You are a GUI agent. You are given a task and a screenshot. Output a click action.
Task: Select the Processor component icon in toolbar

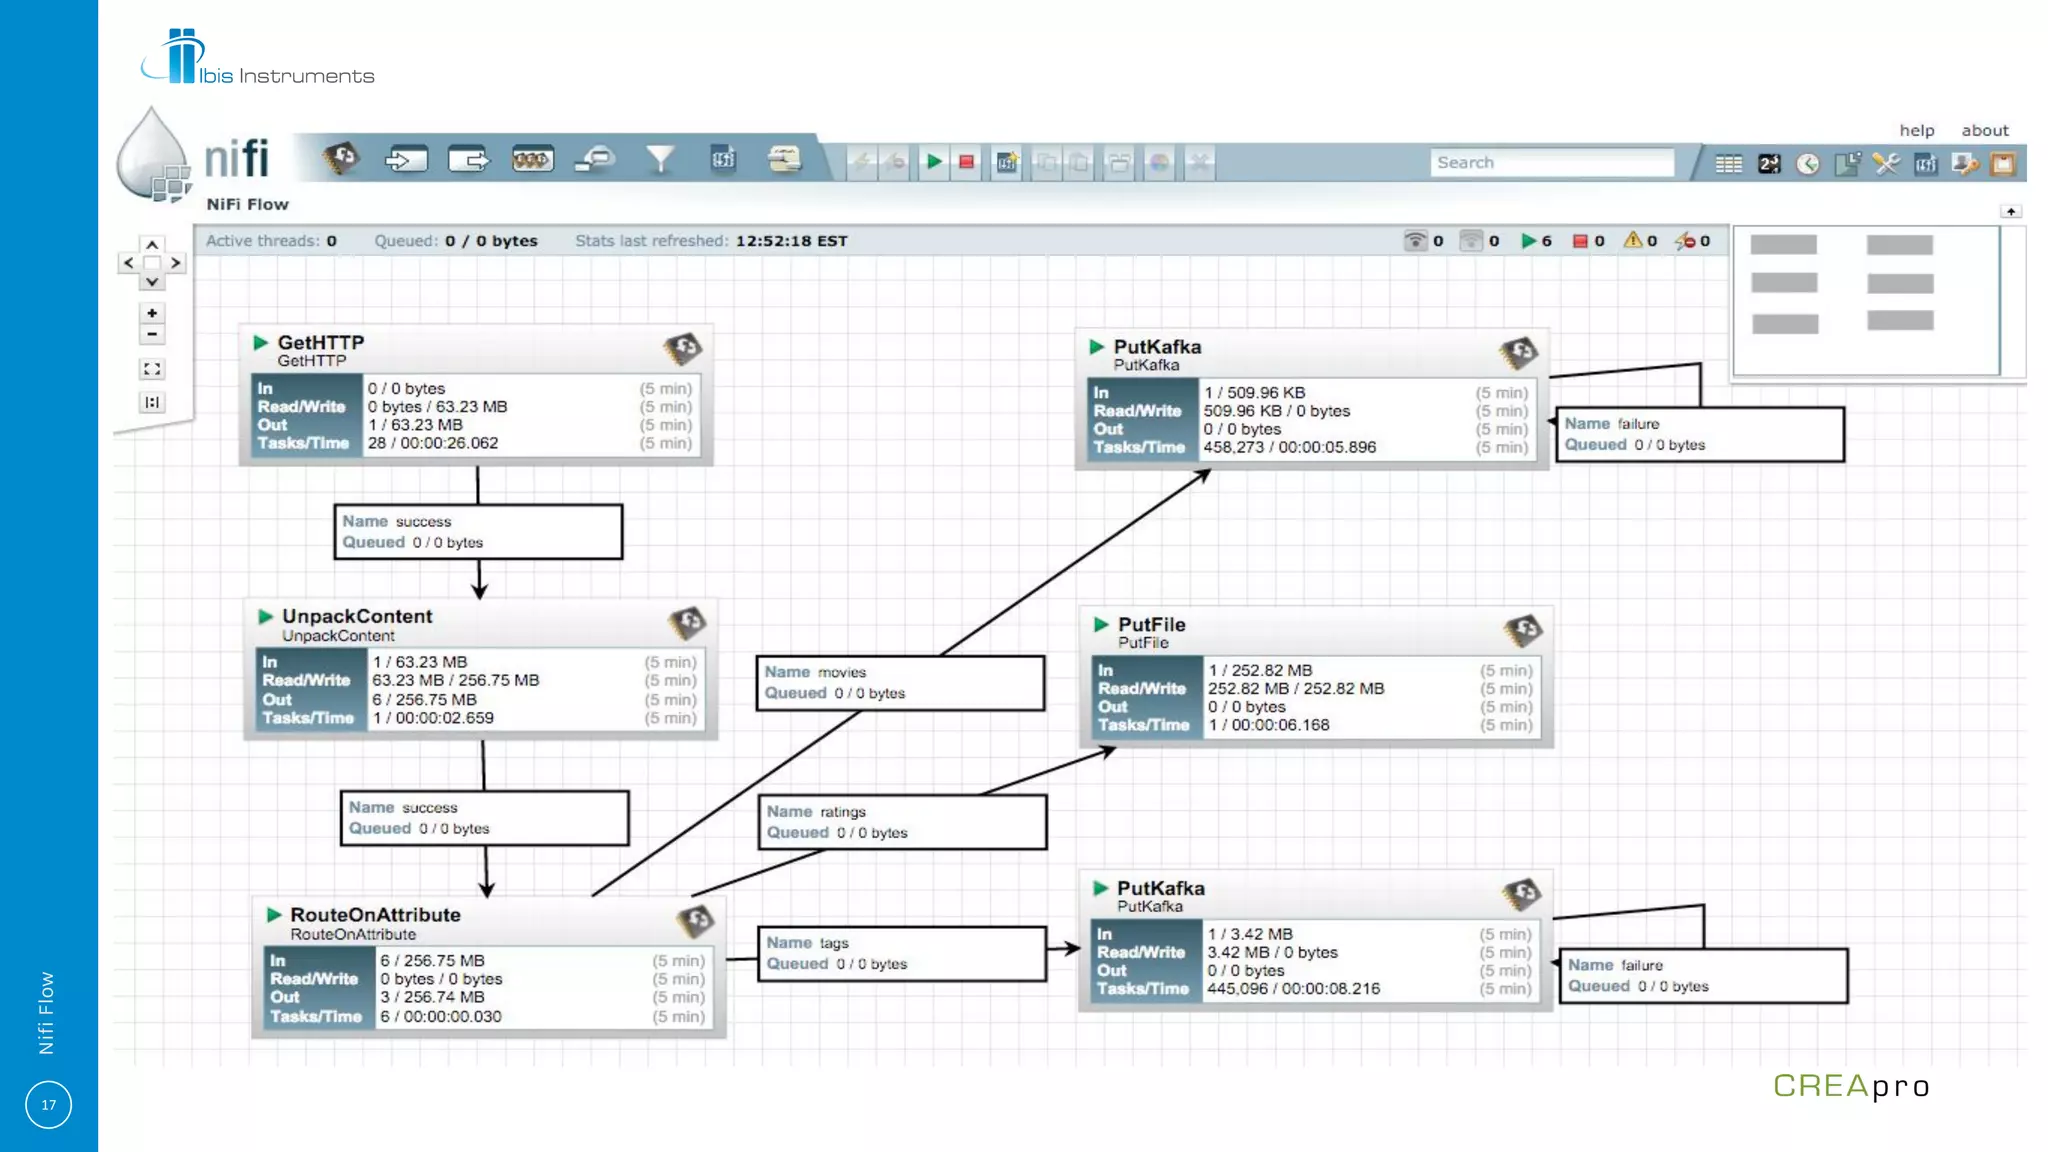(341, 158)
